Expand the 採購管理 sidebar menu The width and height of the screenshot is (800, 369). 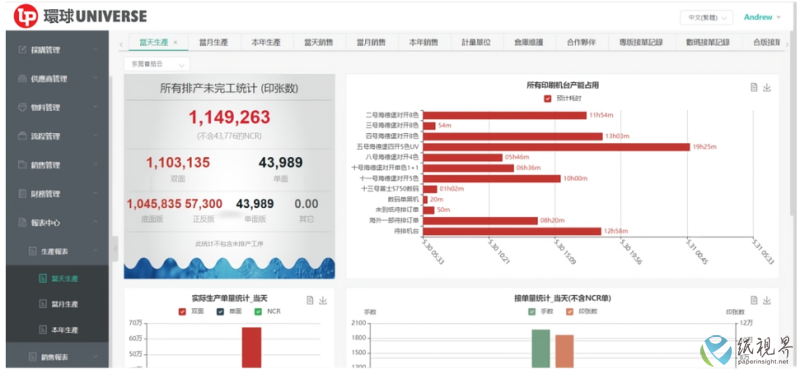coord(57,50)
